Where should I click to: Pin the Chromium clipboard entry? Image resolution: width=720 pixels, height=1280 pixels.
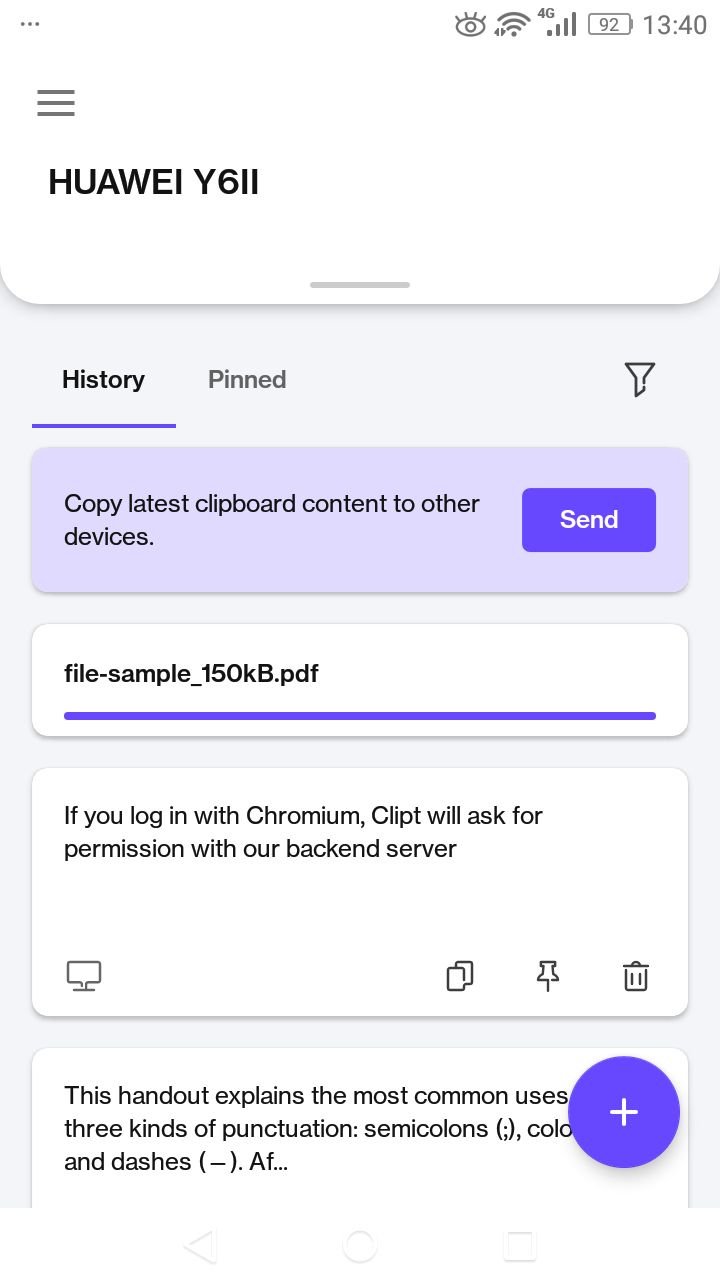coord(548,976)
